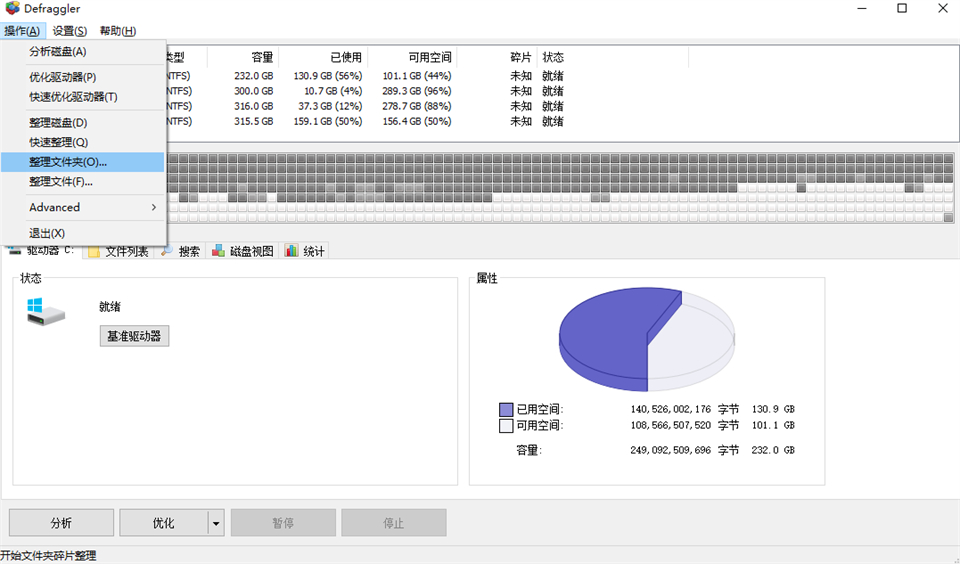Click the 基准驱动器 button
Image resolution: width=960 pixels, height=564 pixels.
coord(134,336)
